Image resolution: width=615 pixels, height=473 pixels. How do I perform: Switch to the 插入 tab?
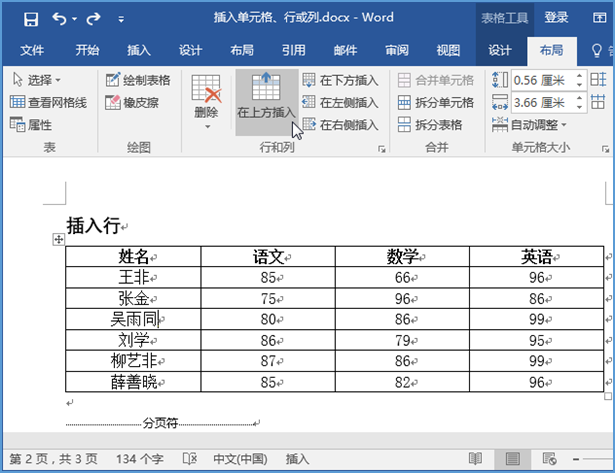point(138,50)
